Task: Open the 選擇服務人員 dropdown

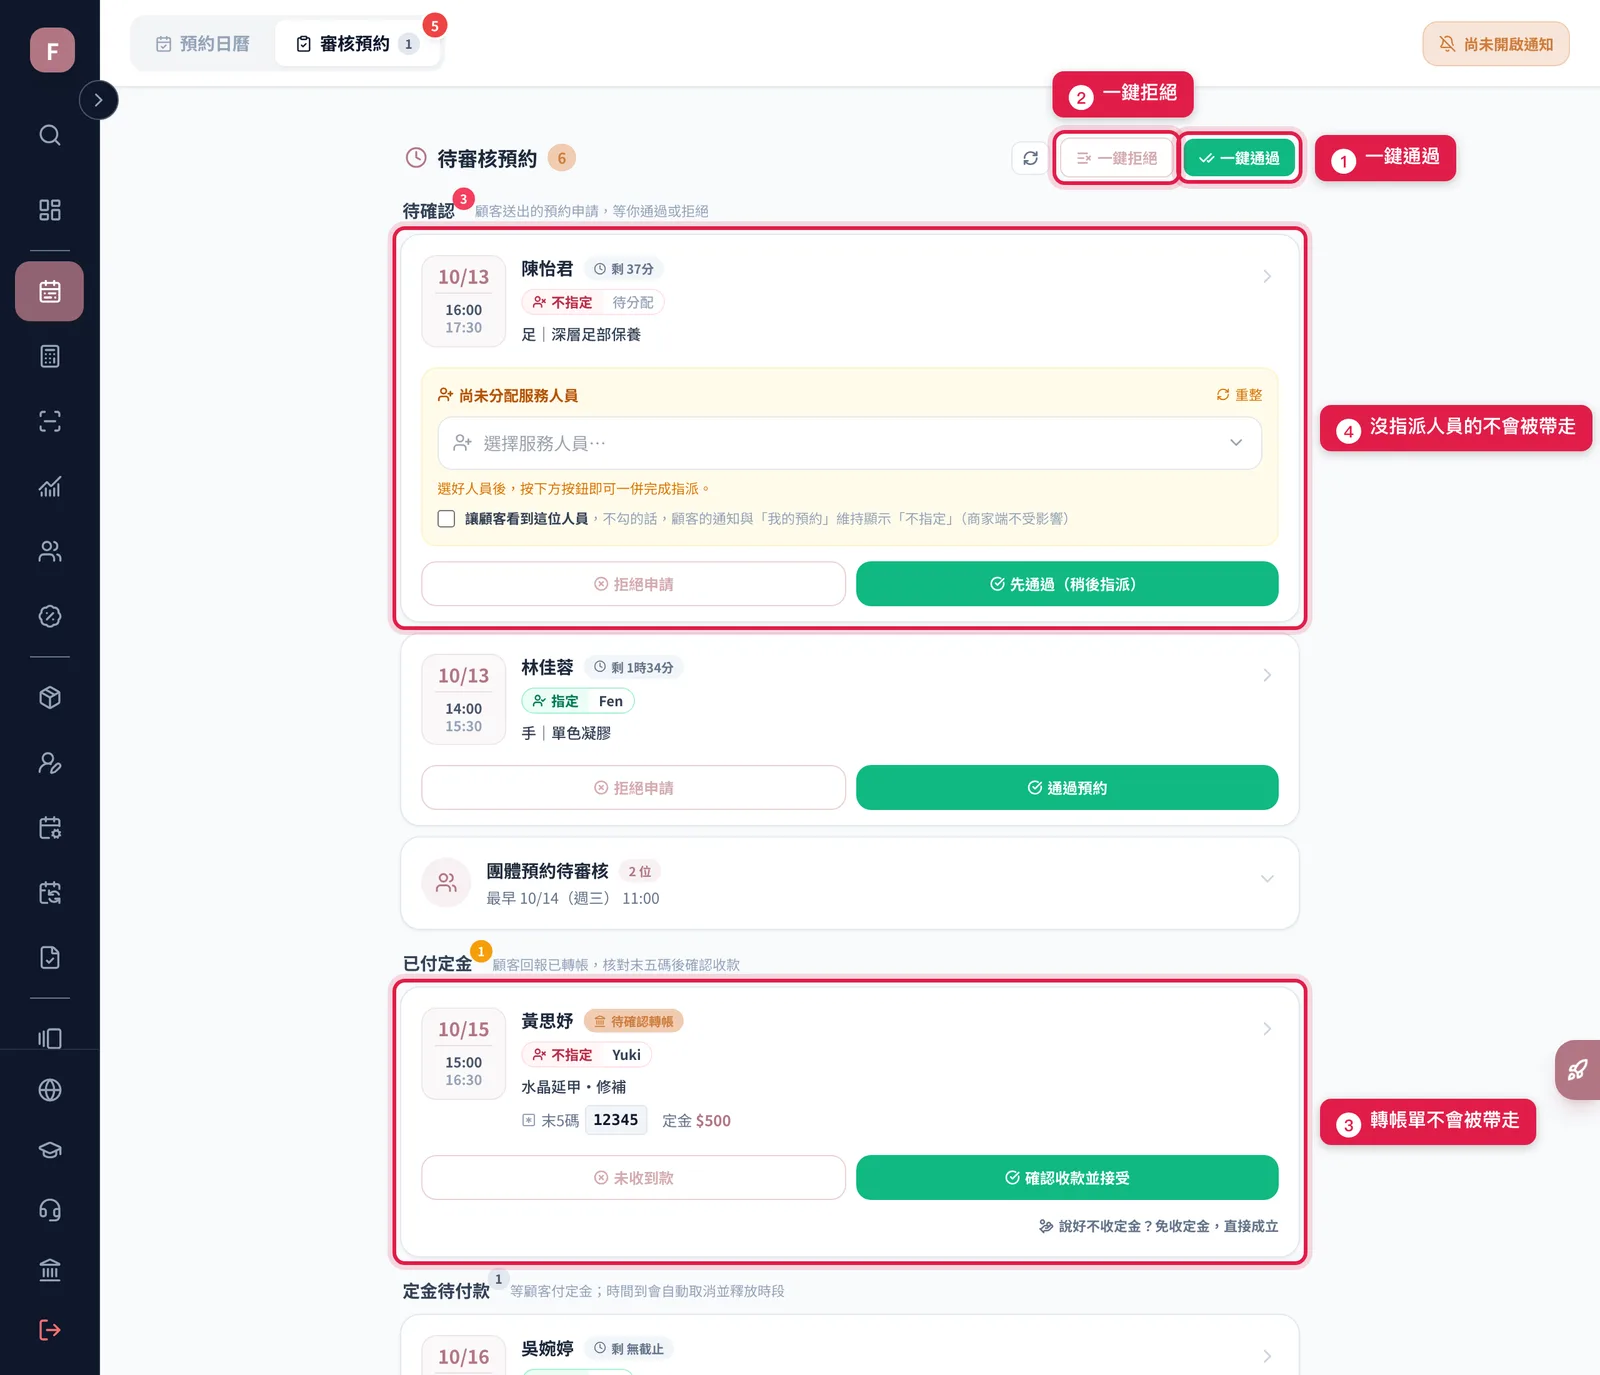Action: 849,443
